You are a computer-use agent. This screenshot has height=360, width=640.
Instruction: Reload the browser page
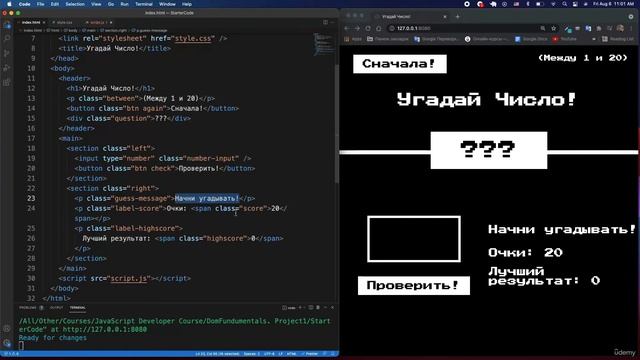coord(368,29)
